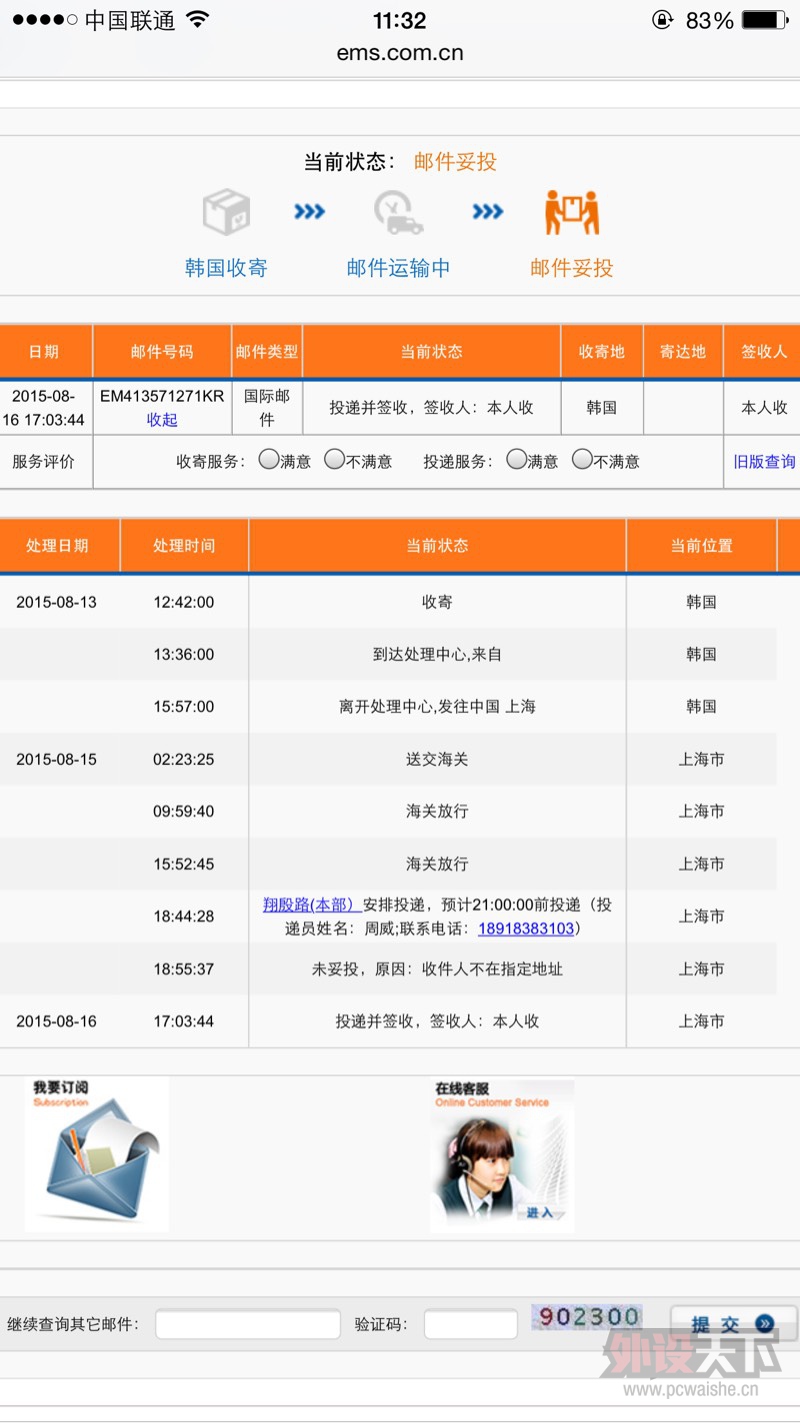Tap the Wi-Fi status bar icon
Image resolution: width=800 pixels, height=1423 pixels.
[x=198, y=20]
